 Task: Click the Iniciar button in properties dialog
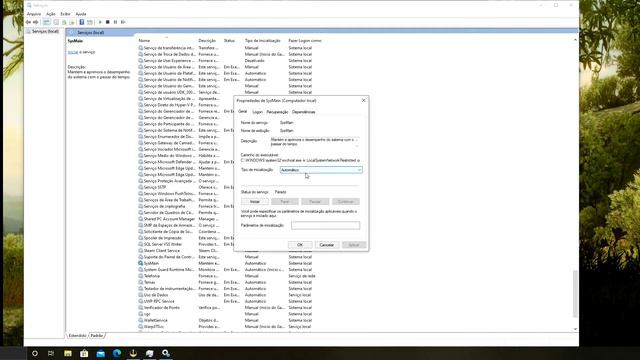point(255,202)
